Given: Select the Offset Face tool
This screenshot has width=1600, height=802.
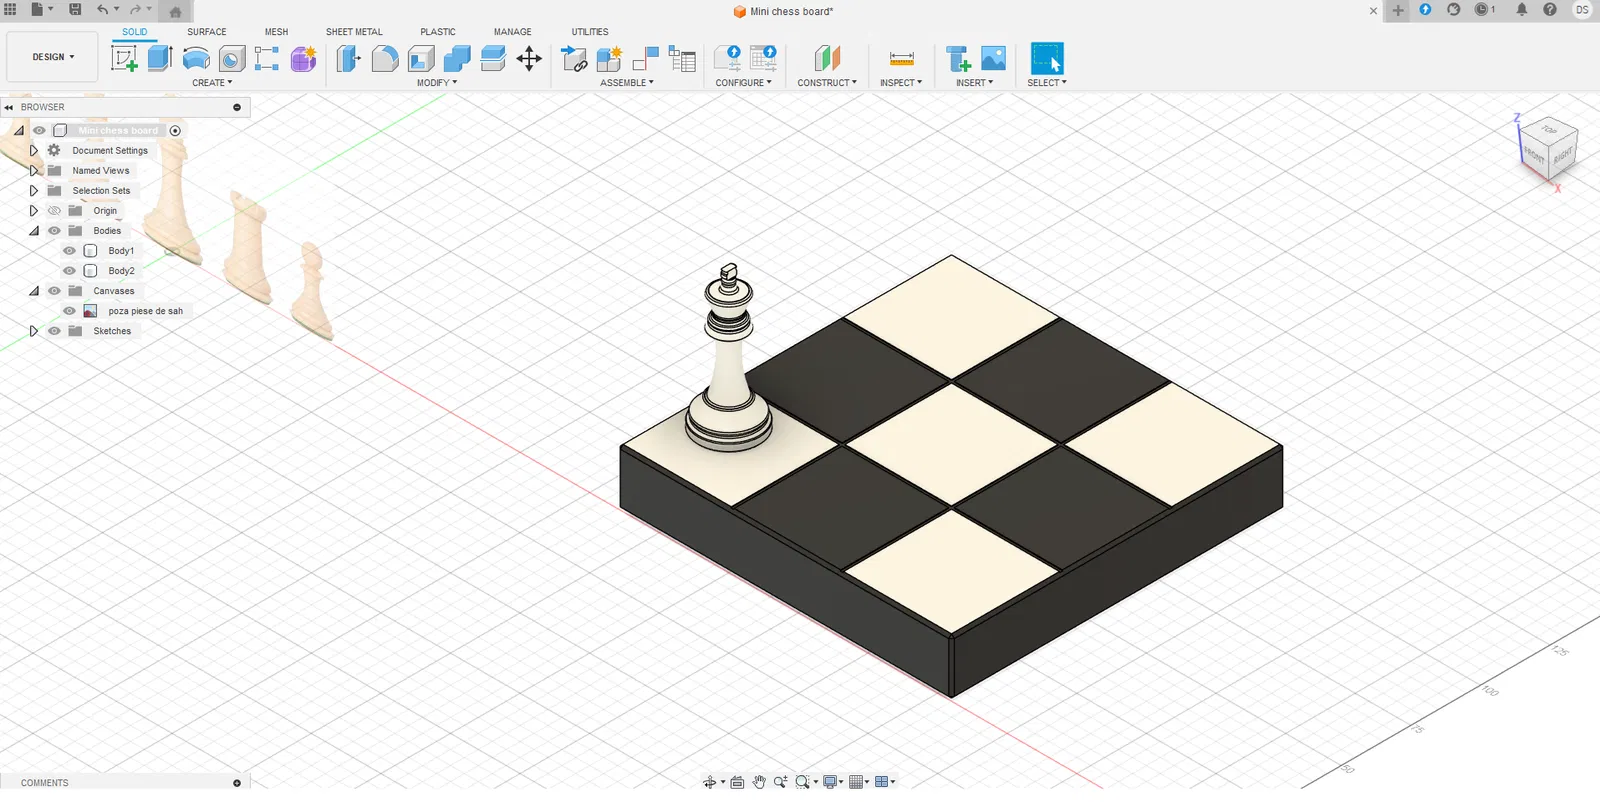Looking at the screenshot, I should [x=493, y=59].
